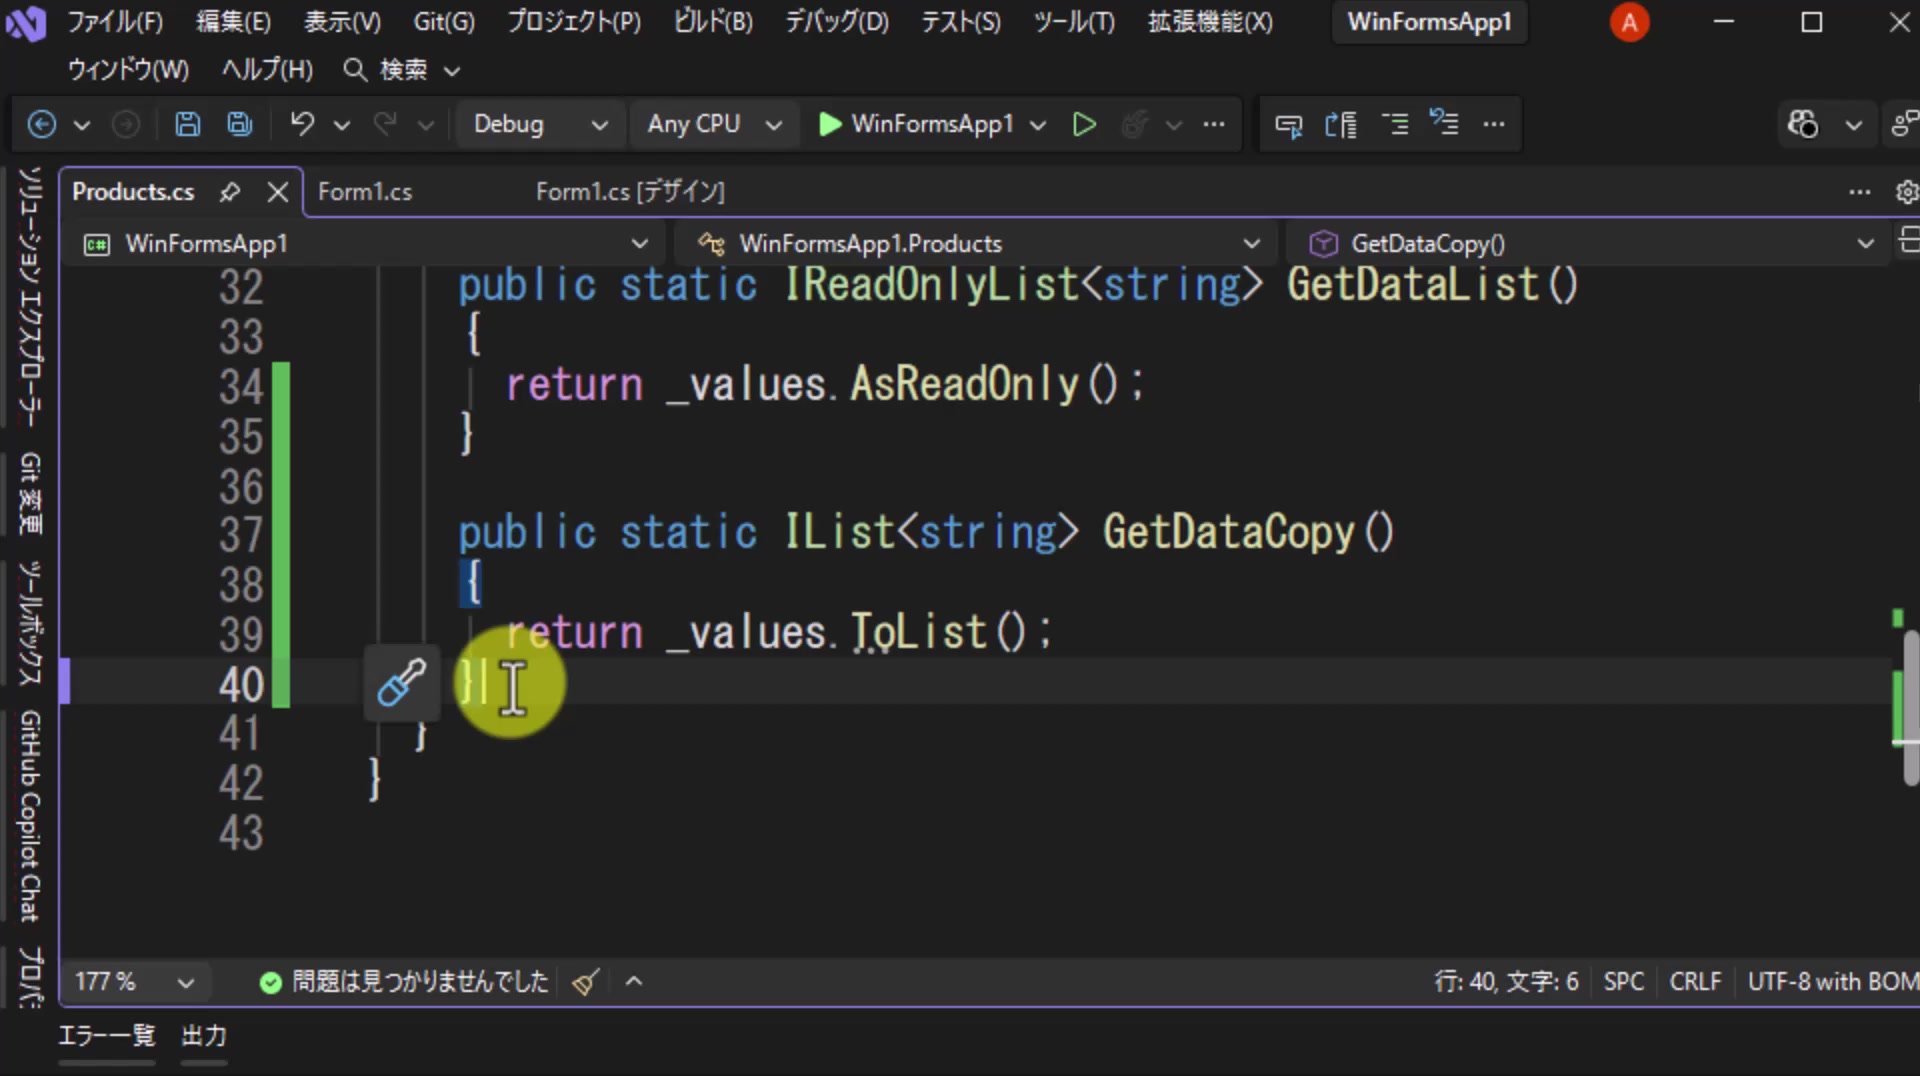
Task: Open the ソリューション エクスプローラー side tab
Action: [31, 297]
